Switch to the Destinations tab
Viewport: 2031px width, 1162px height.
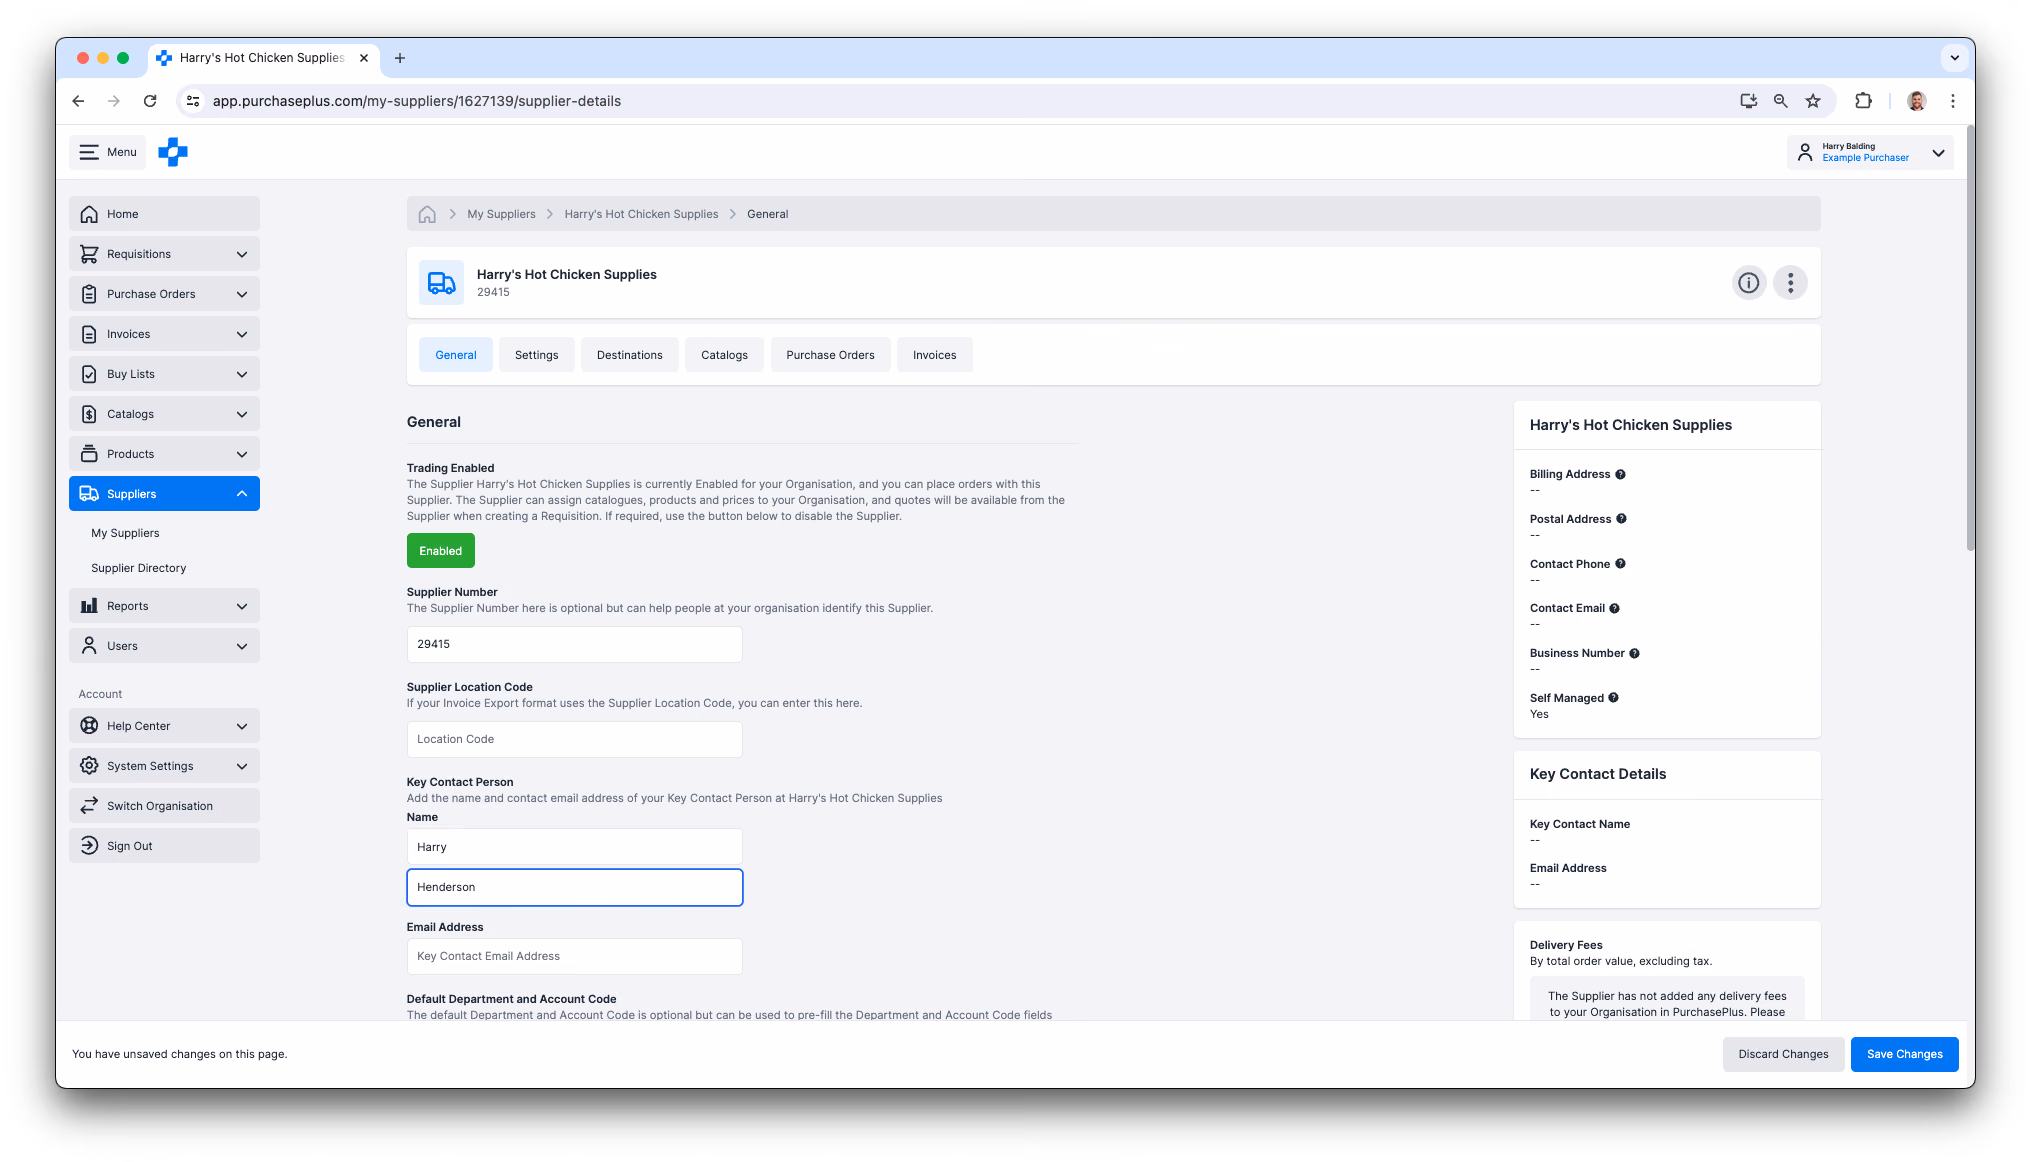630,355
